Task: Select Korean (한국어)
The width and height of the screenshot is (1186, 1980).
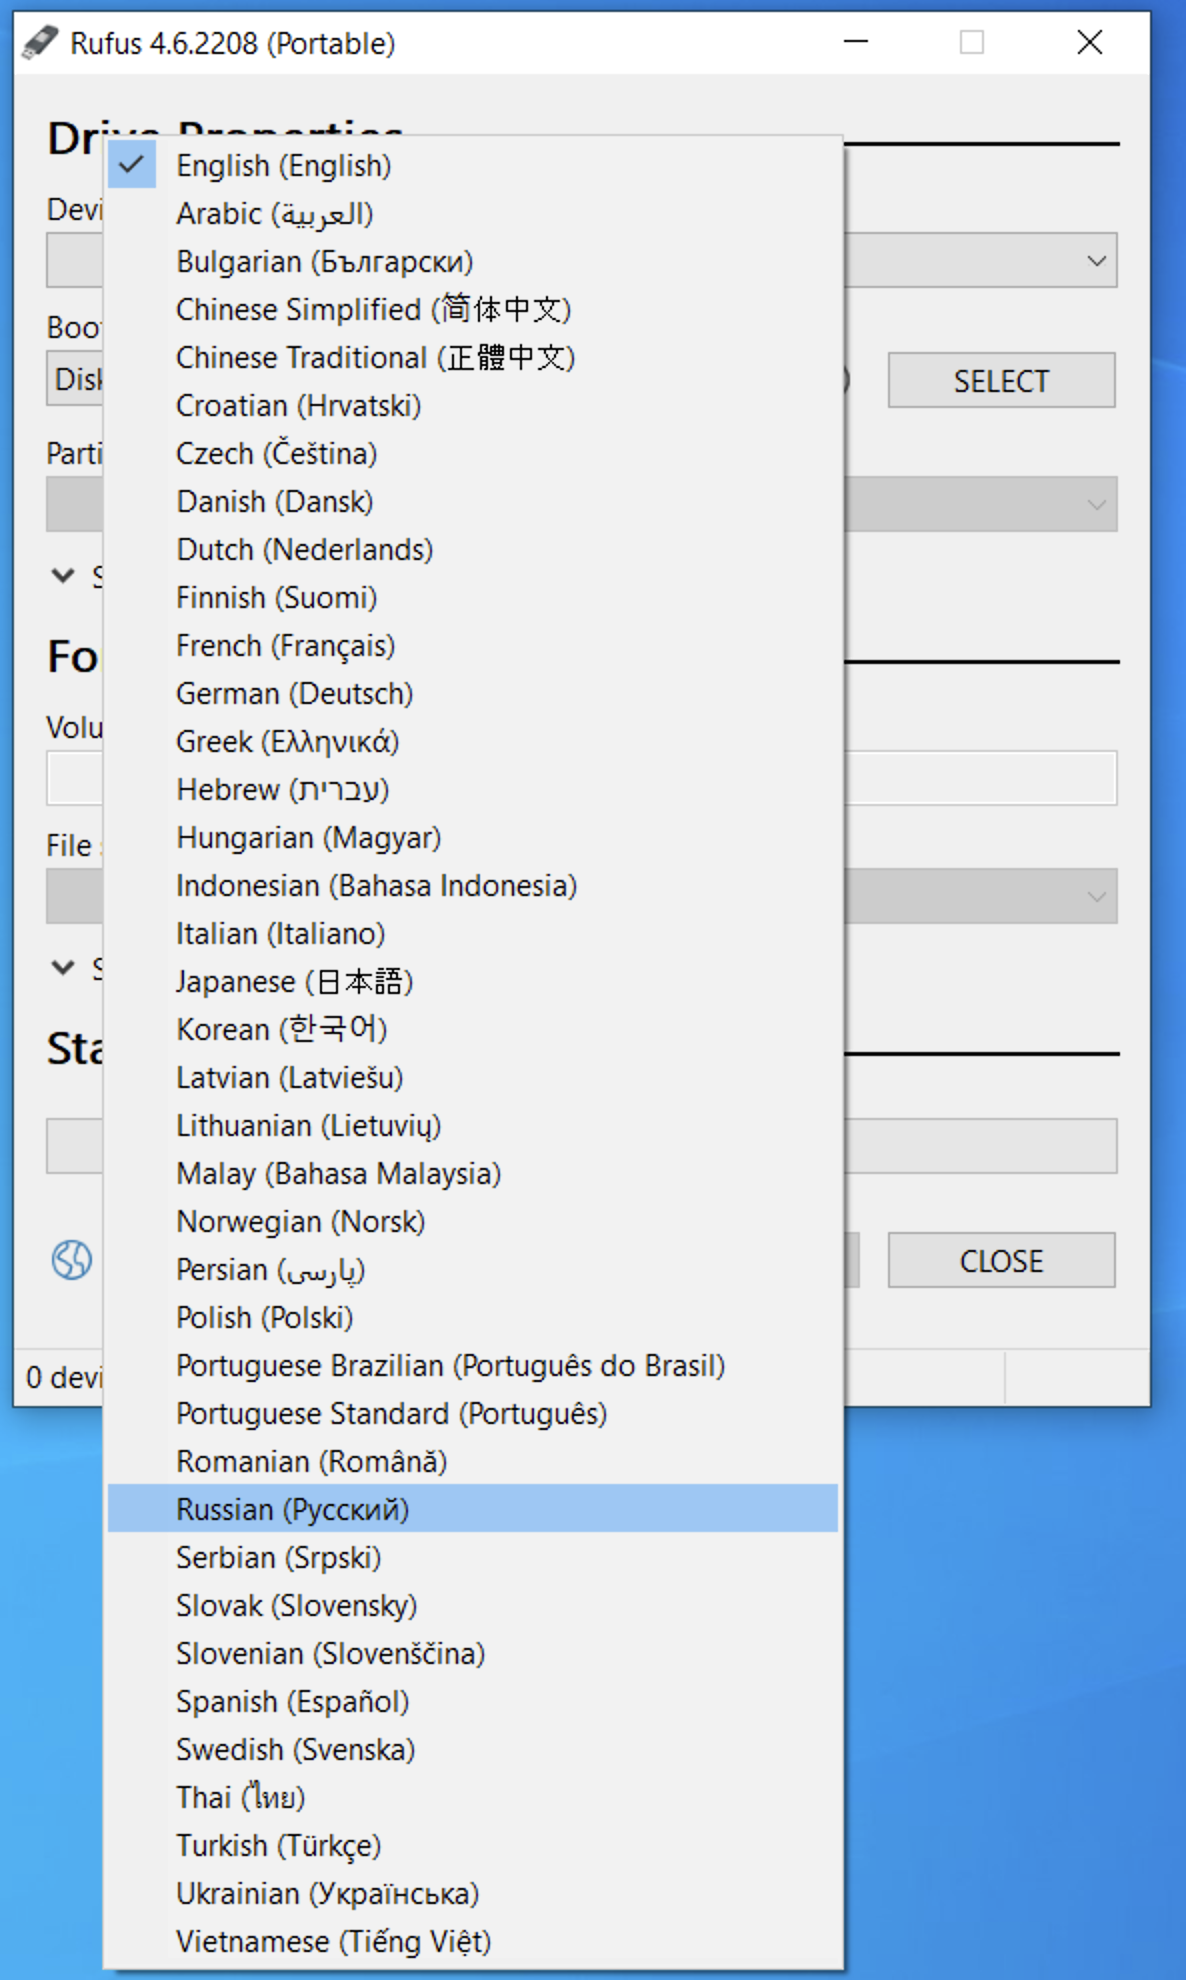Action: tap(473, 1030)
